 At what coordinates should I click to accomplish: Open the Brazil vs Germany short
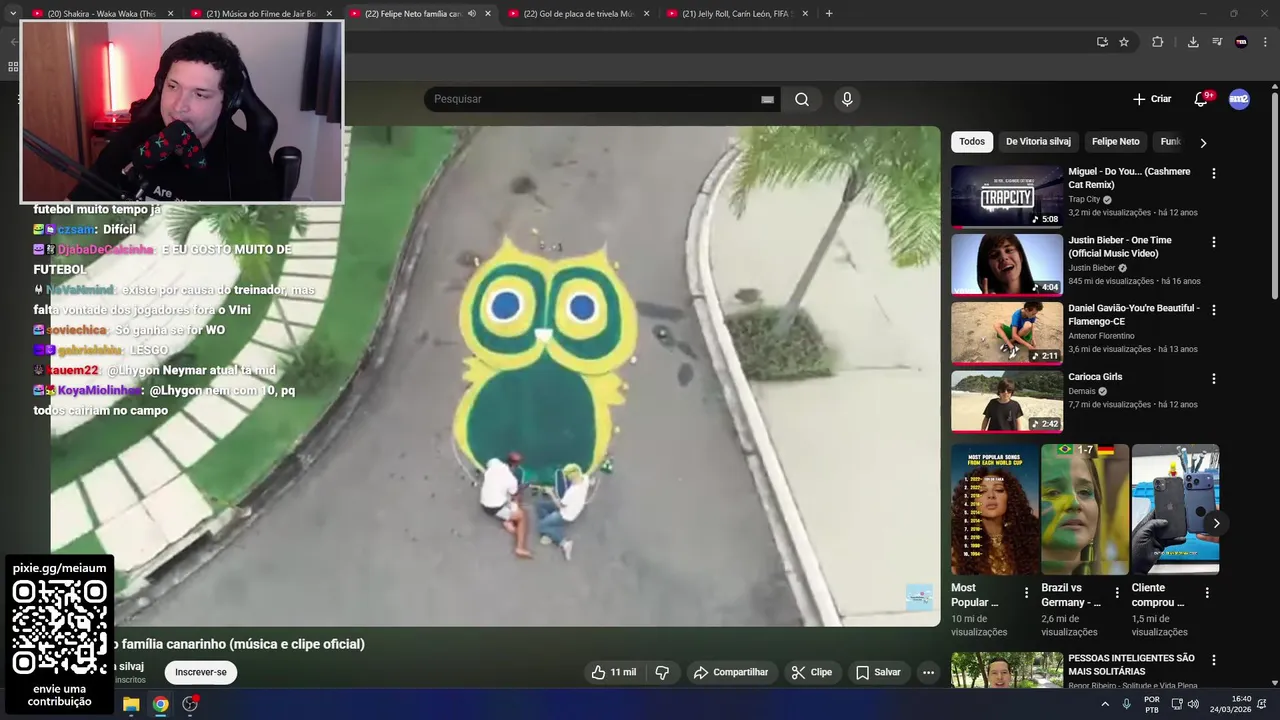click(1085, 509)
